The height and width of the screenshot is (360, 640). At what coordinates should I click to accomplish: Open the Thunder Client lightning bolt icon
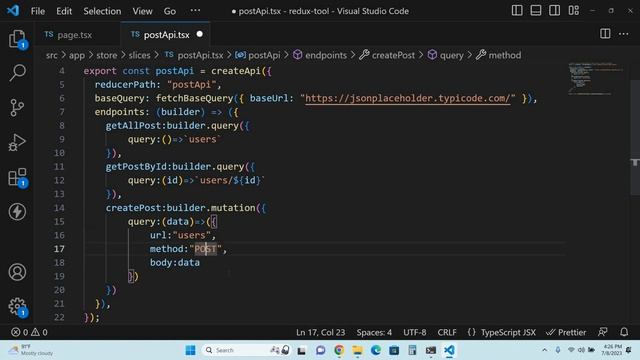(x=17, y=212)
